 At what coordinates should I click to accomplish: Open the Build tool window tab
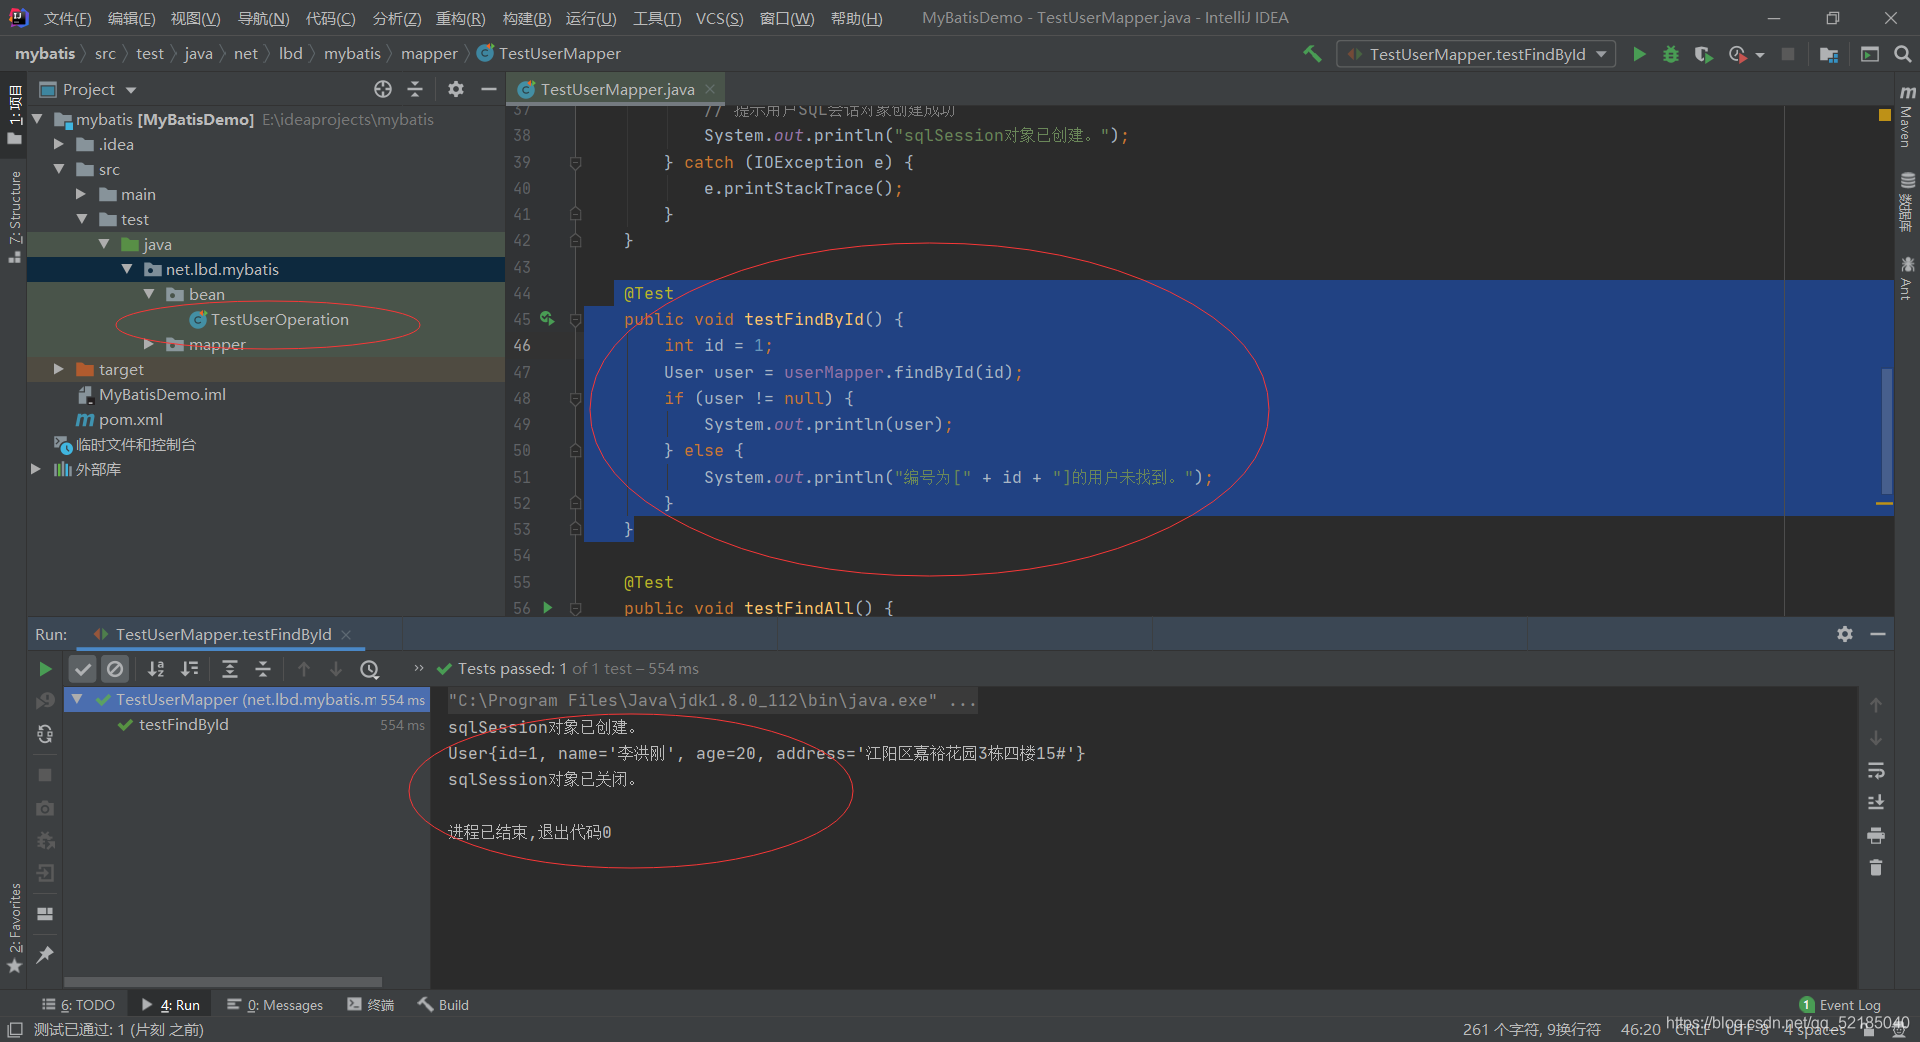[x=443, y=1004]
